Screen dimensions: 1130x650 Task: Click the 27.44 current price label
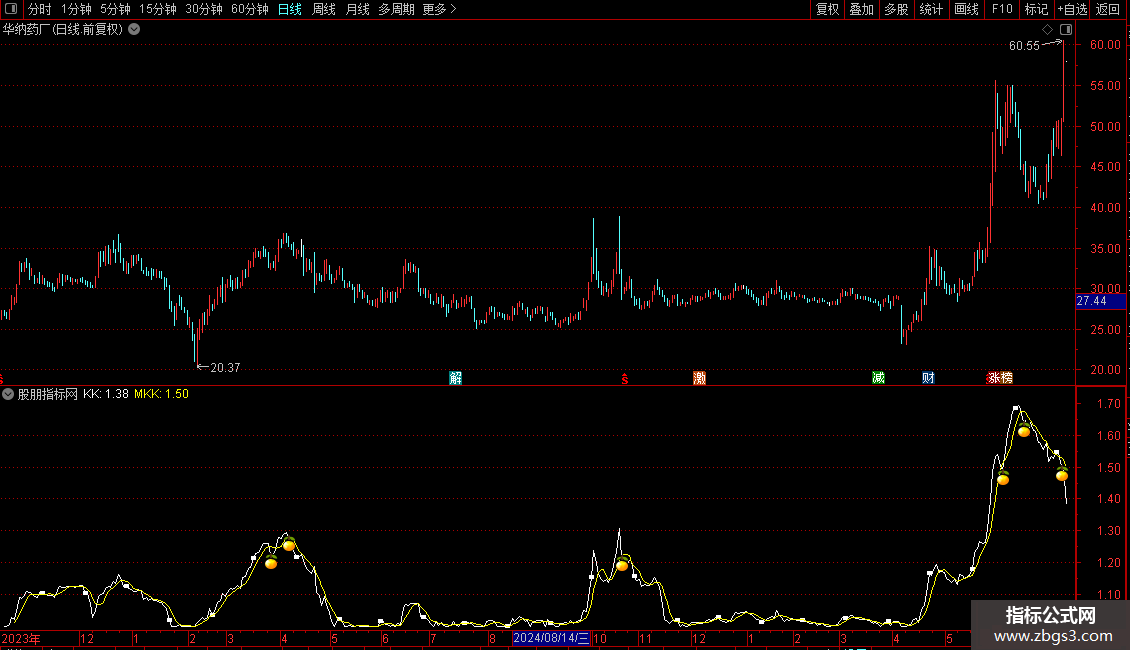1100,301
